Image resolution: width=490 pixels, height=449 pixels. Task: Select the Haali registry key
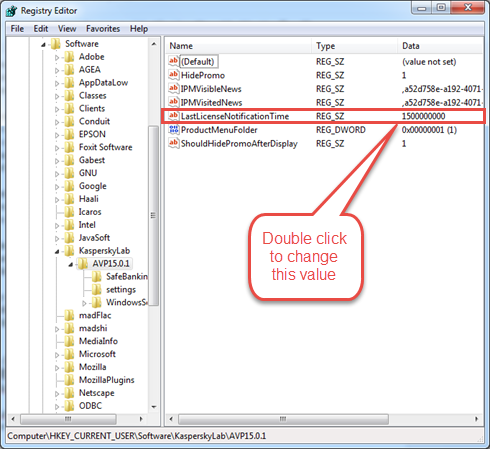tap(89, 199)
